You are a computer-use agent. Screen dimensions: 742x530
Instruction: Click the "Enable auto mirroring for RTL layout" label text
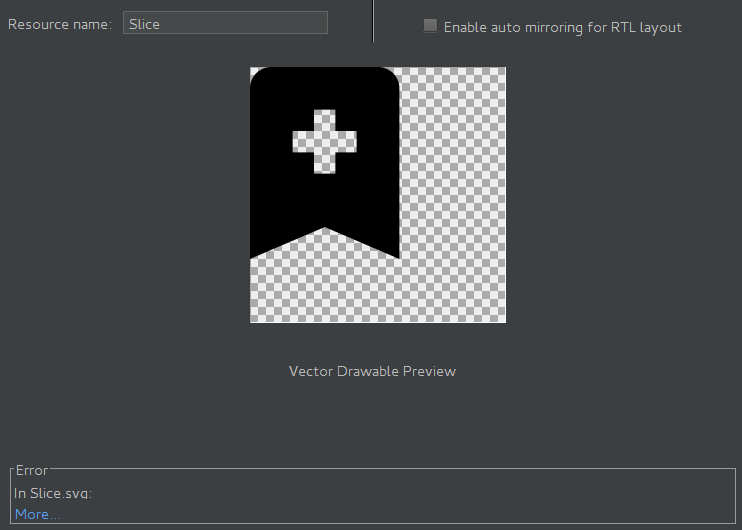[x=562, y=27]
